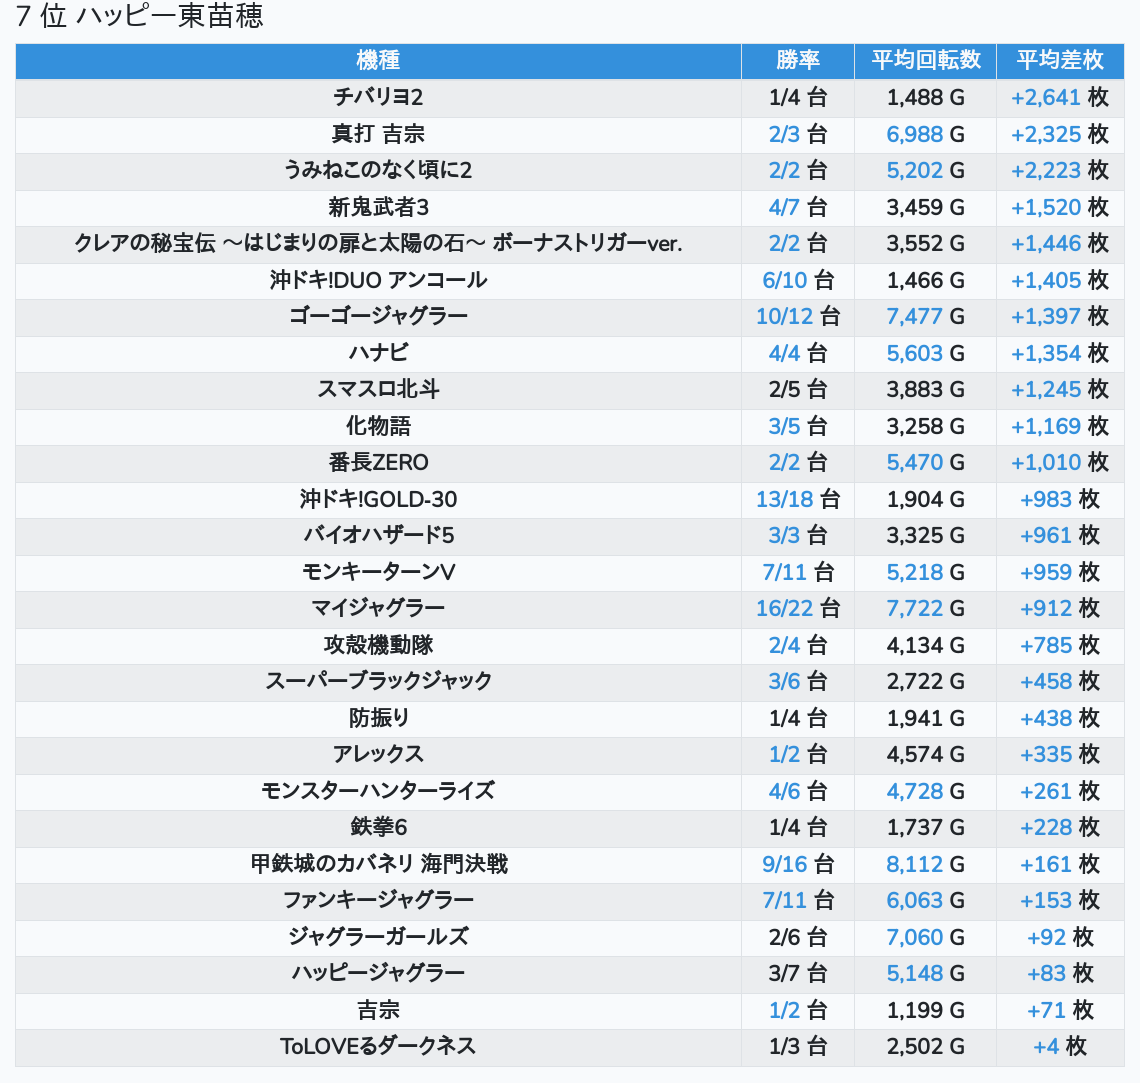Image resolution: width=1140 pixels, height=1083 pixels.
Task: Select the 4/7 win rate for 新鬼武者3
Action: click(784, 207)
